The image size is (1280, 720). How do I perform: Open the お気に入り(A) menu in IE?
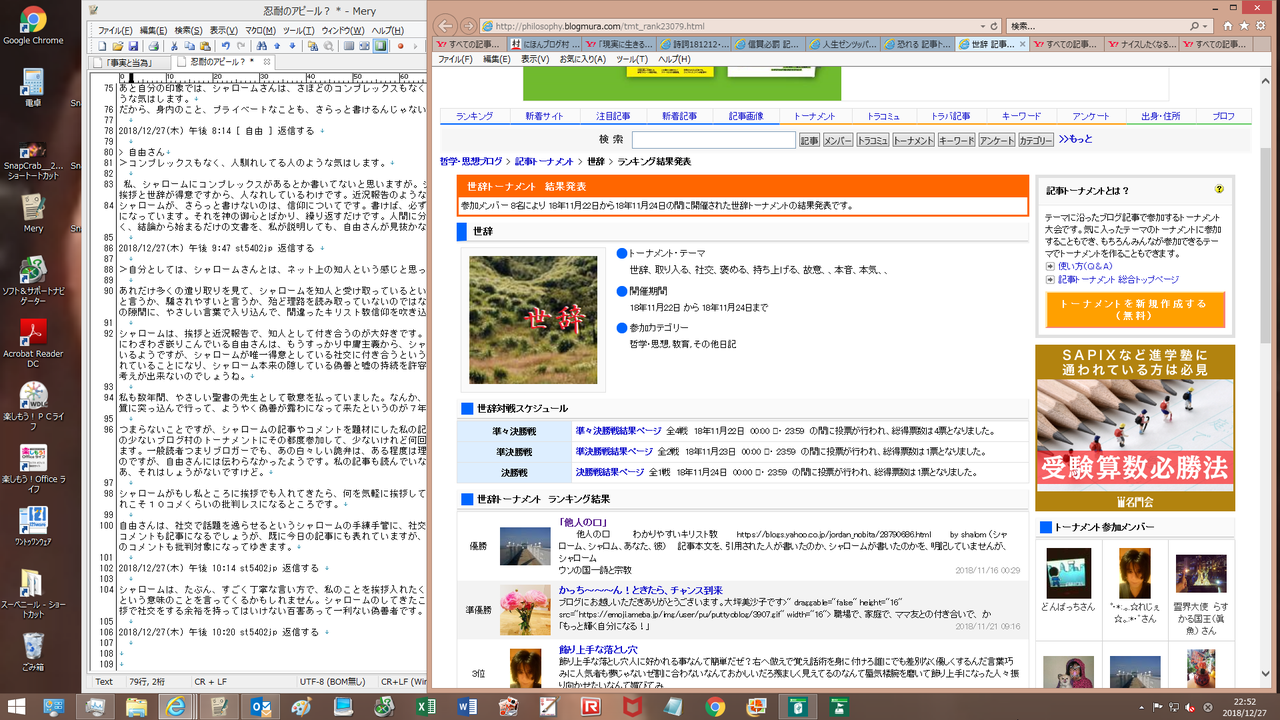click(x=582, y=59)
